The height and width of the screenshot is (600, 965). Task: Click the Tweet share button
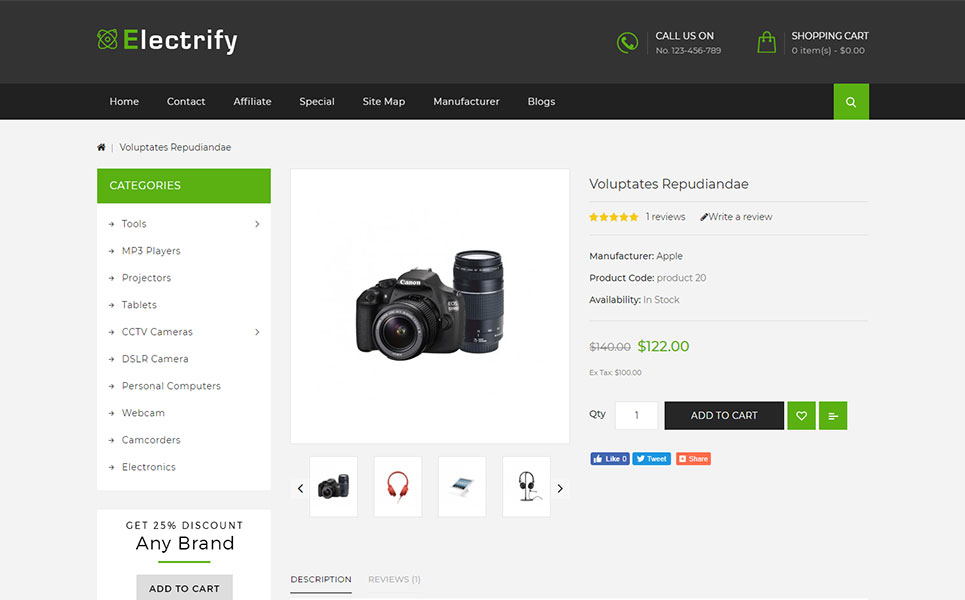pyautogui.click(x=651, y=457)
